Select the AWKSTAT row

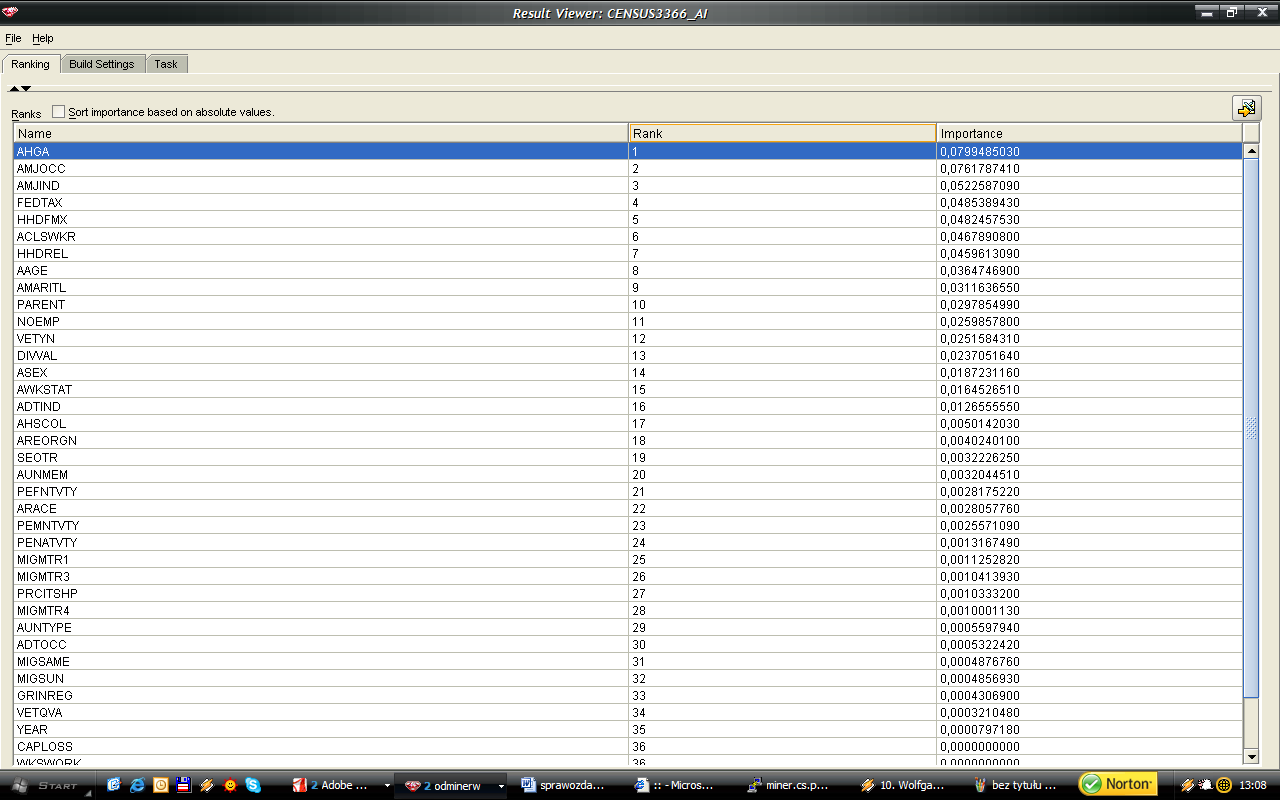point(628,389)
